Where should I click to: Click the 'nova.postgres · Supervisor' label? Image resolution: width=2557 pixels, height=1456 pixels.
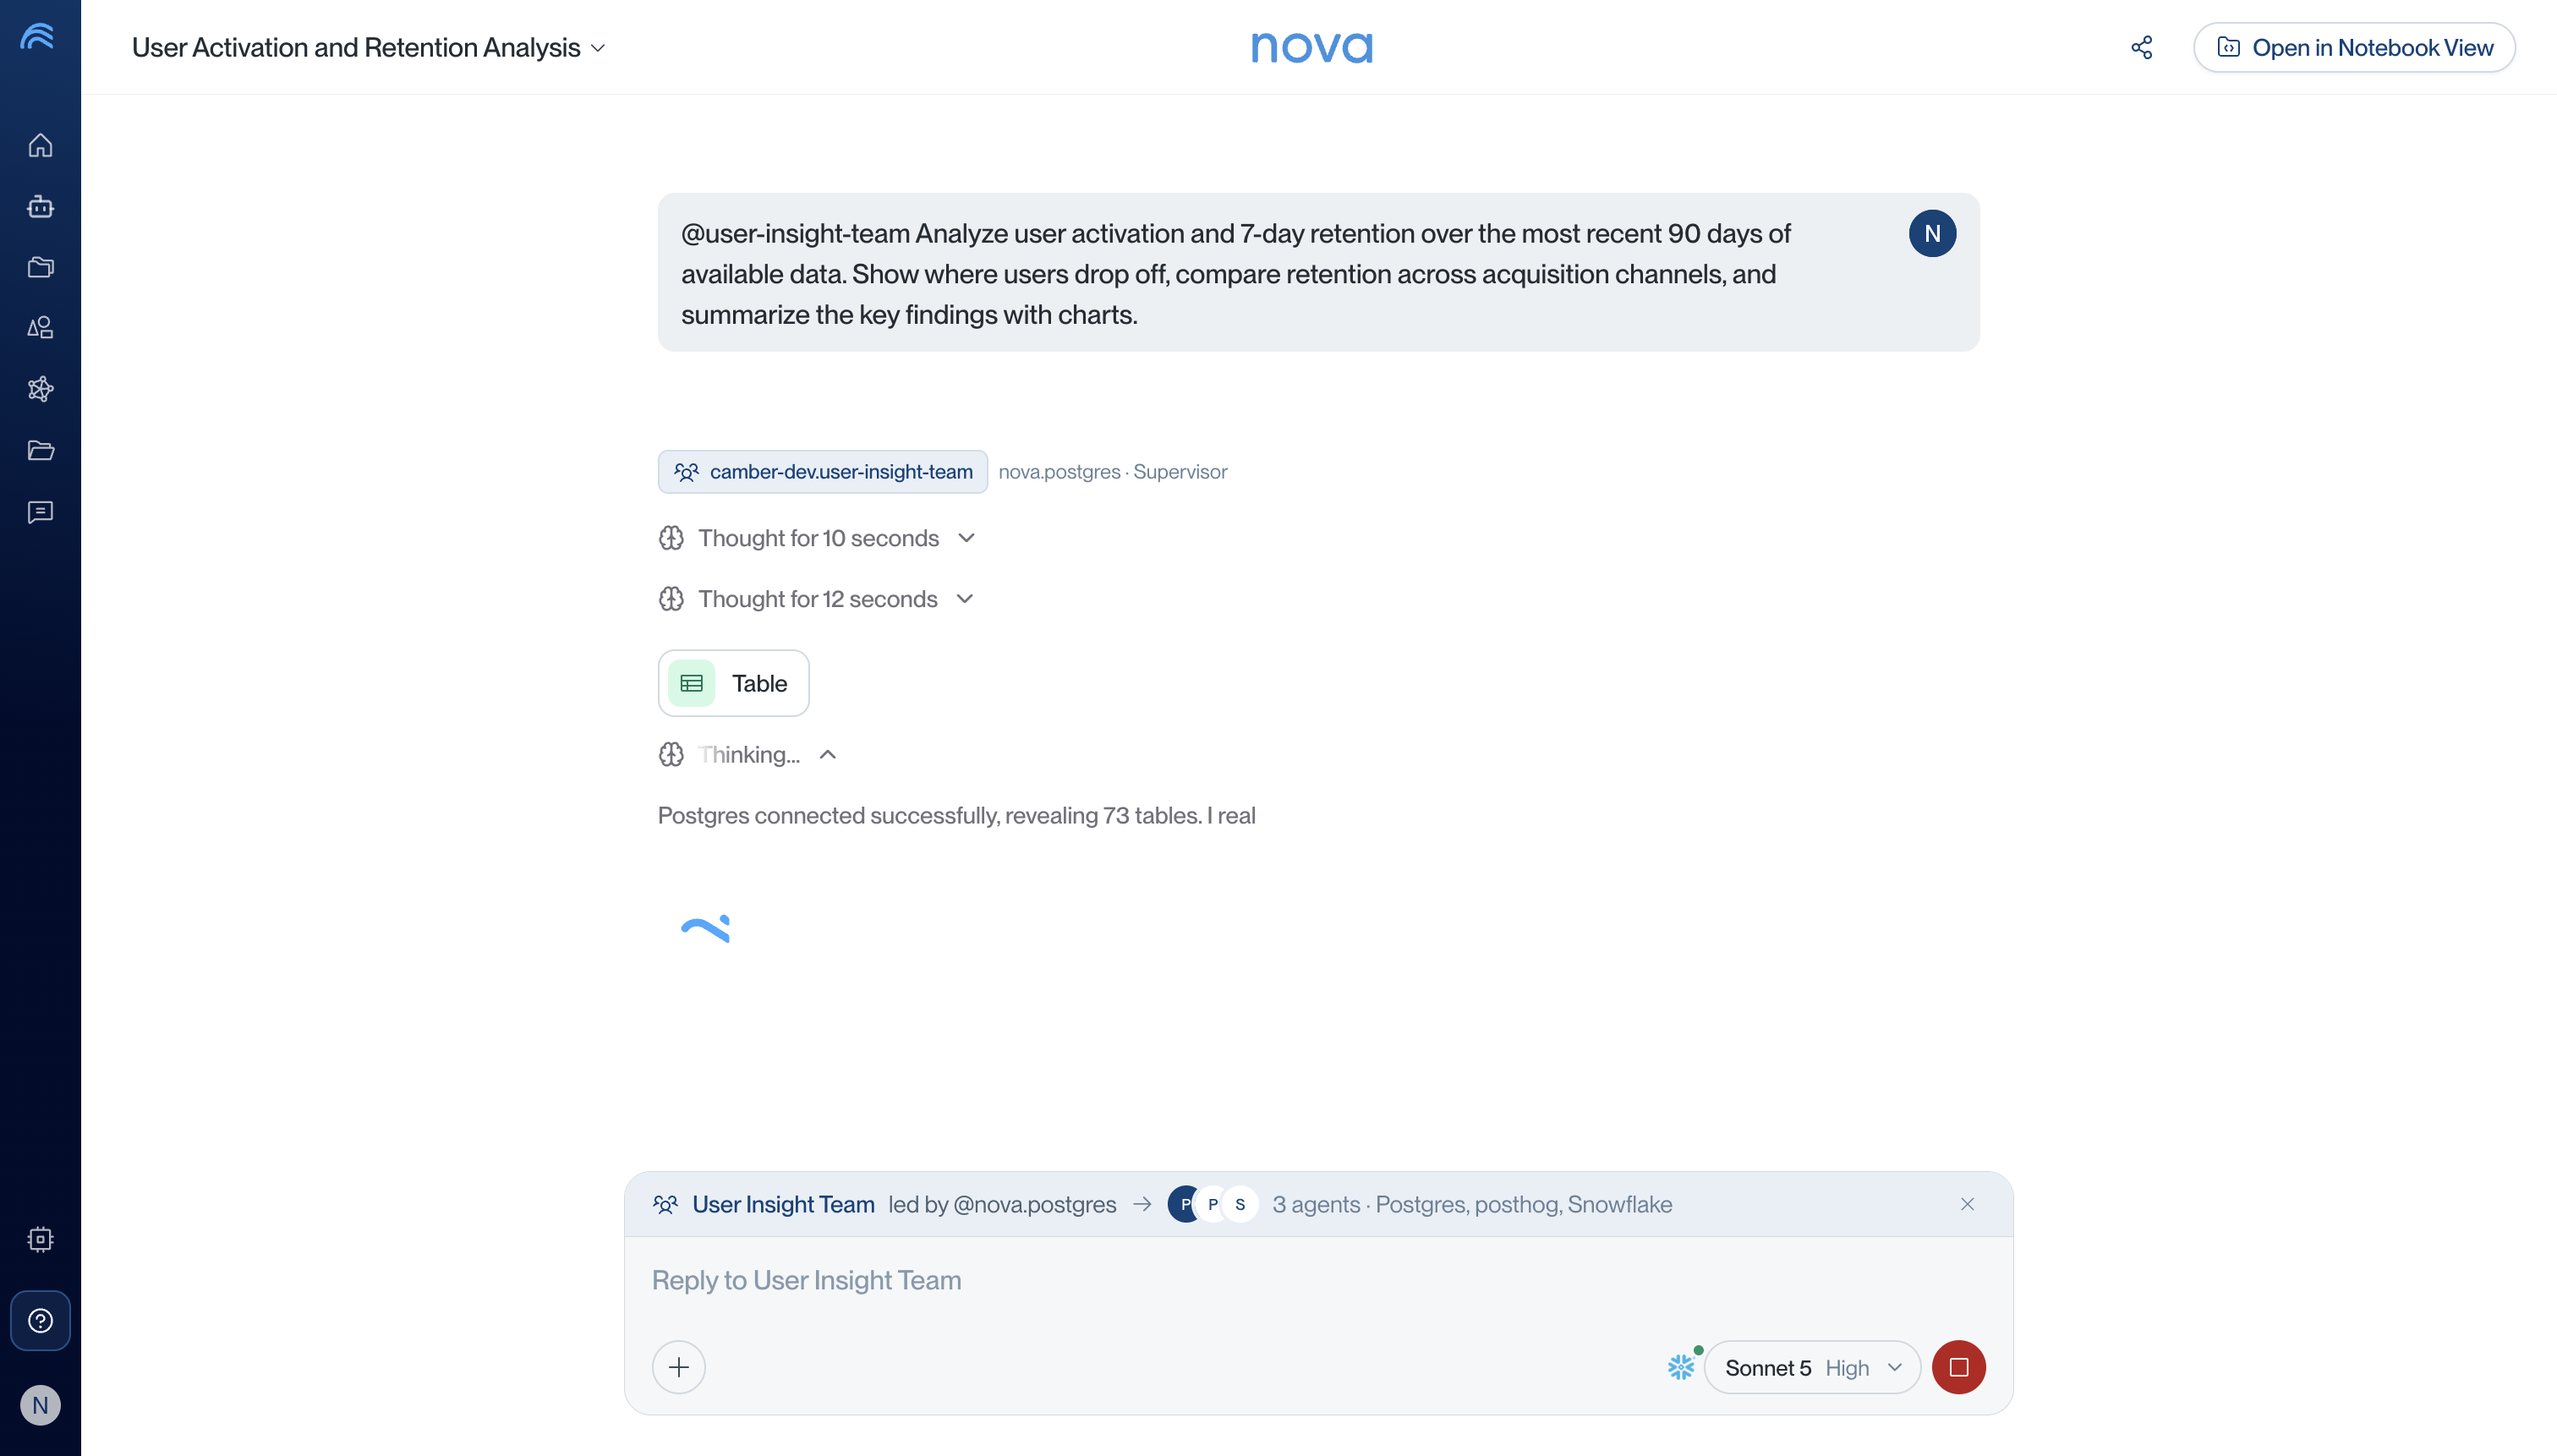coord(1113,472)
